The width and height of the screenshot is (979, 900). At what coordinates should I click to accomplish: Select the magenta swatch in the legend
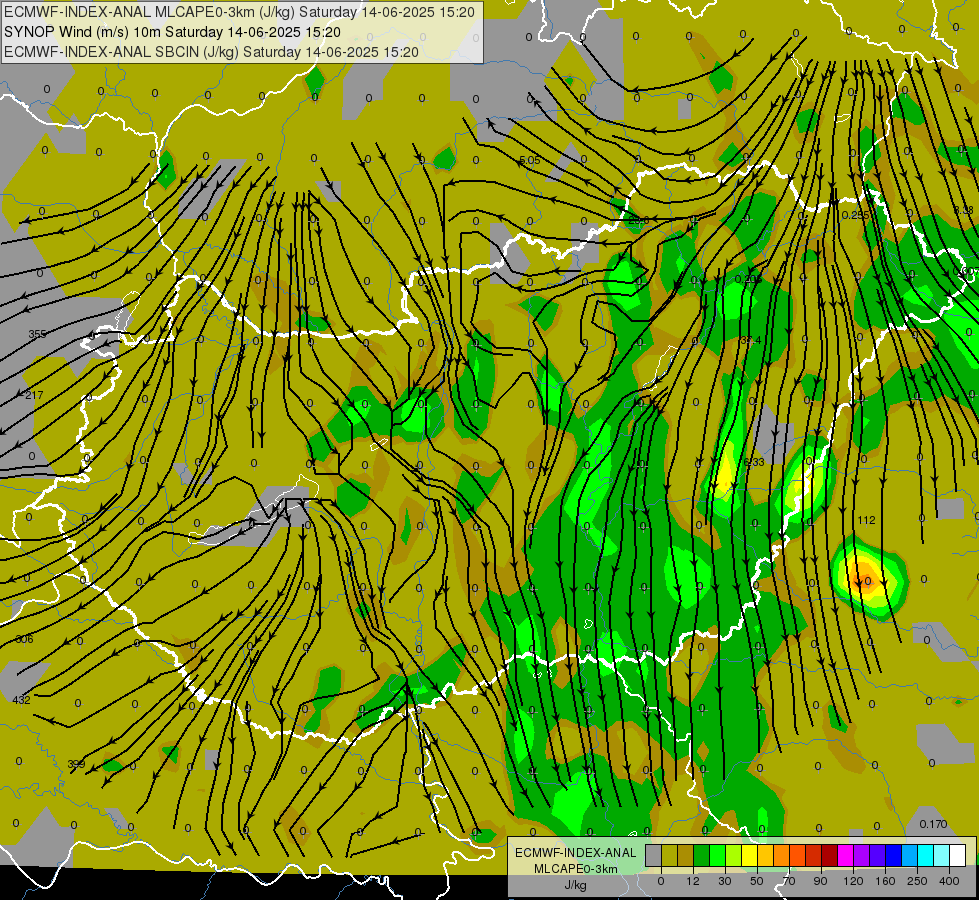(x=846, y=855)
